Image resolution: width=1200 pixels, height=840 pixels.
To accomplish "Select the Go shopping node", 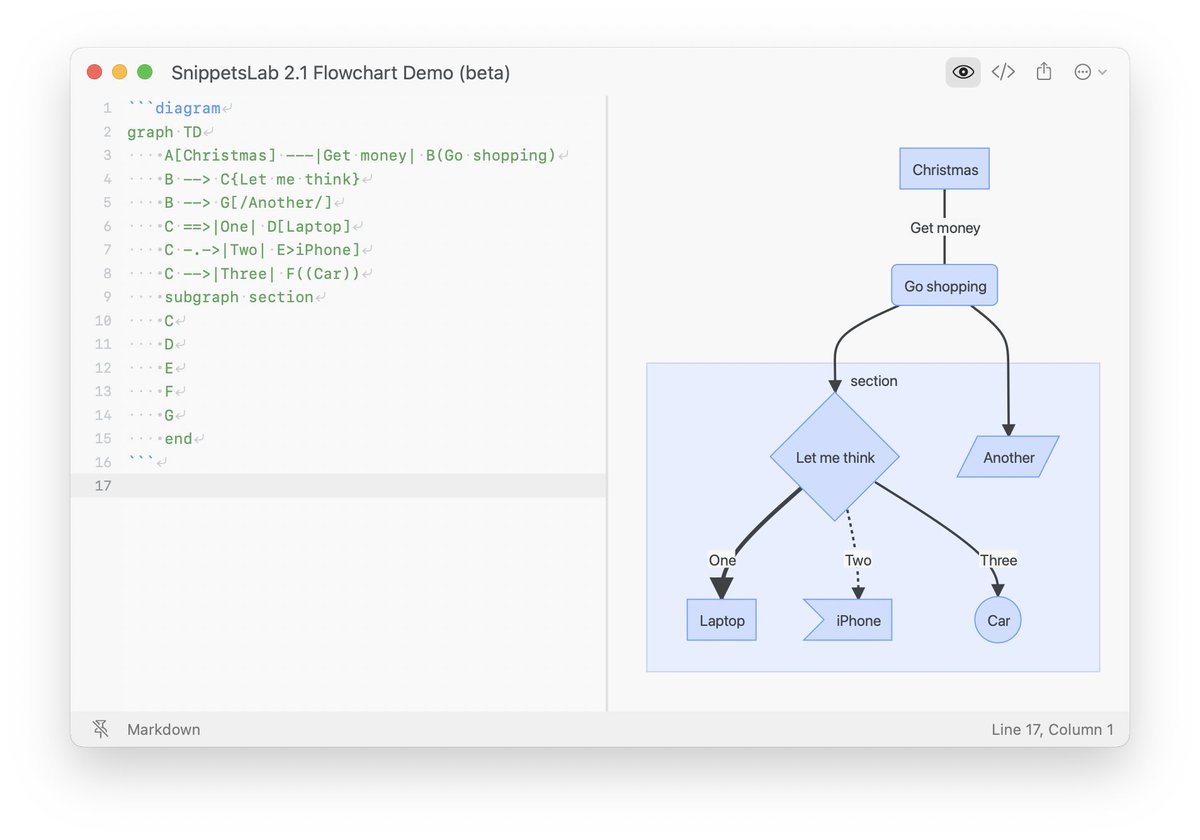I will [x=945, y=286].
